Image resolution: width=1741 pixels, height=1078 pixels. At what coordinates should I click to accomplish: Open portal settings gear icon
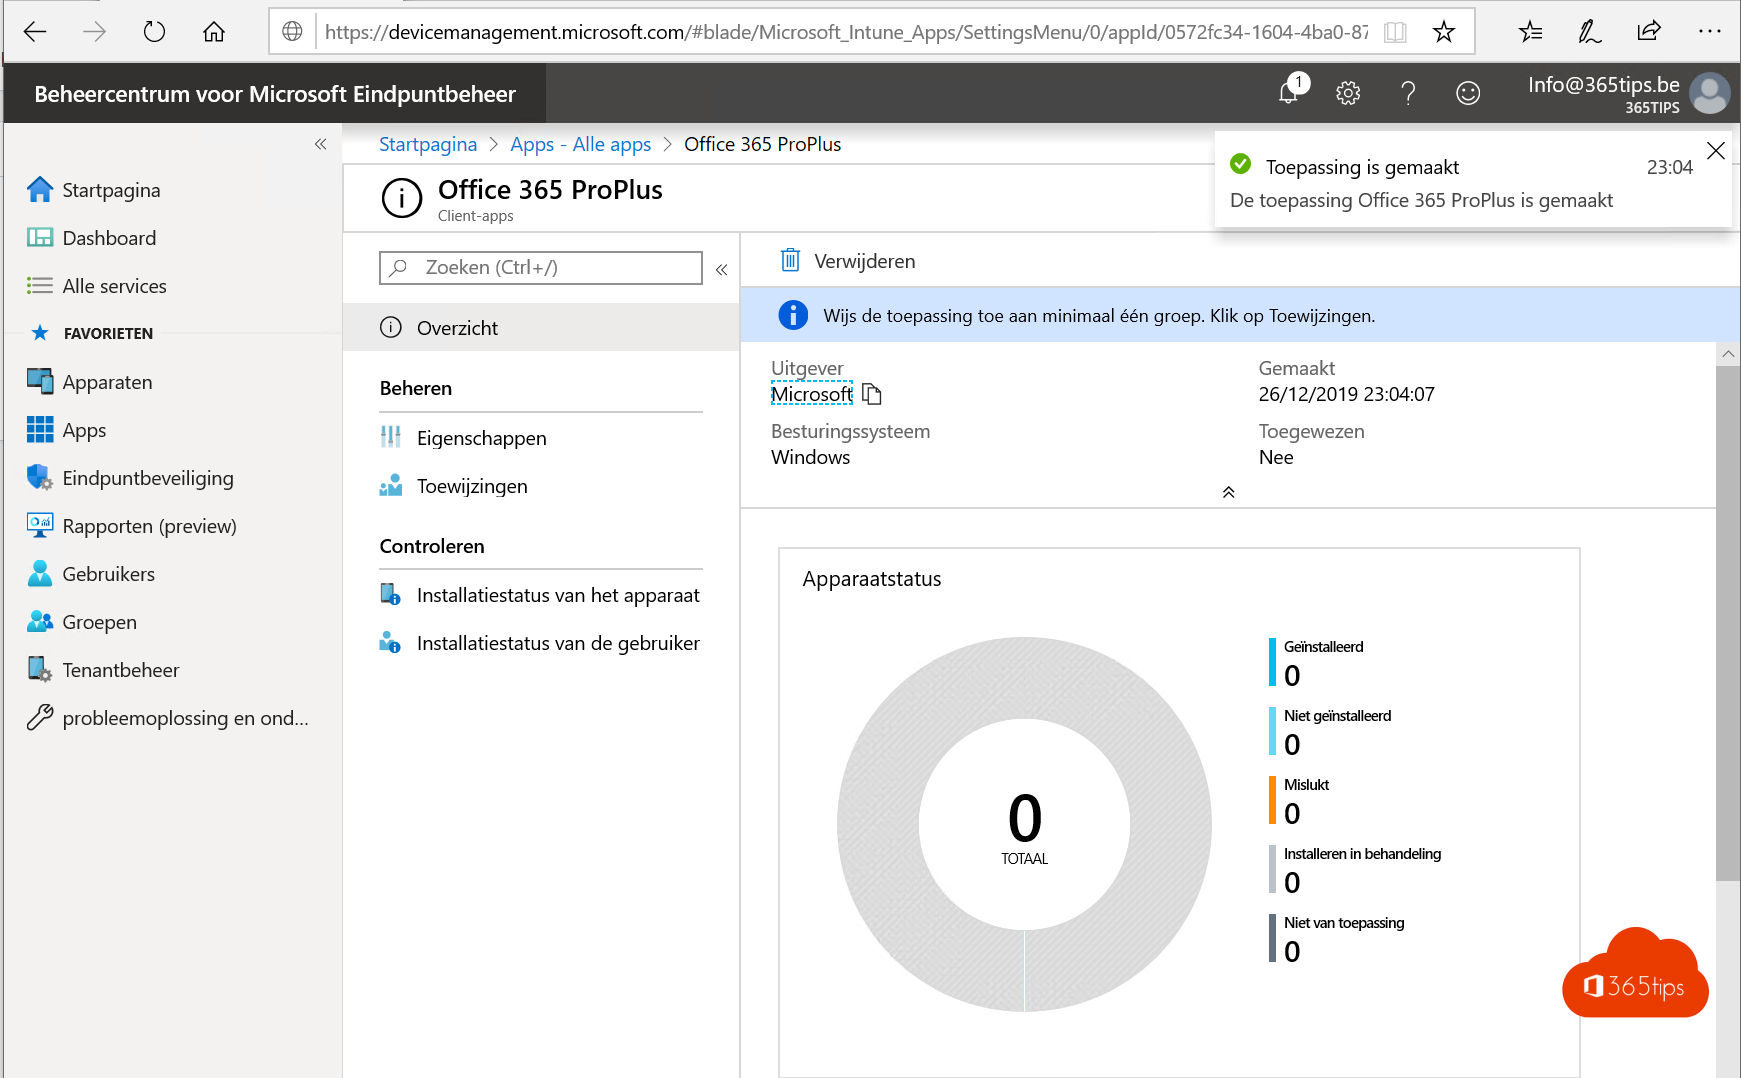1348,93
